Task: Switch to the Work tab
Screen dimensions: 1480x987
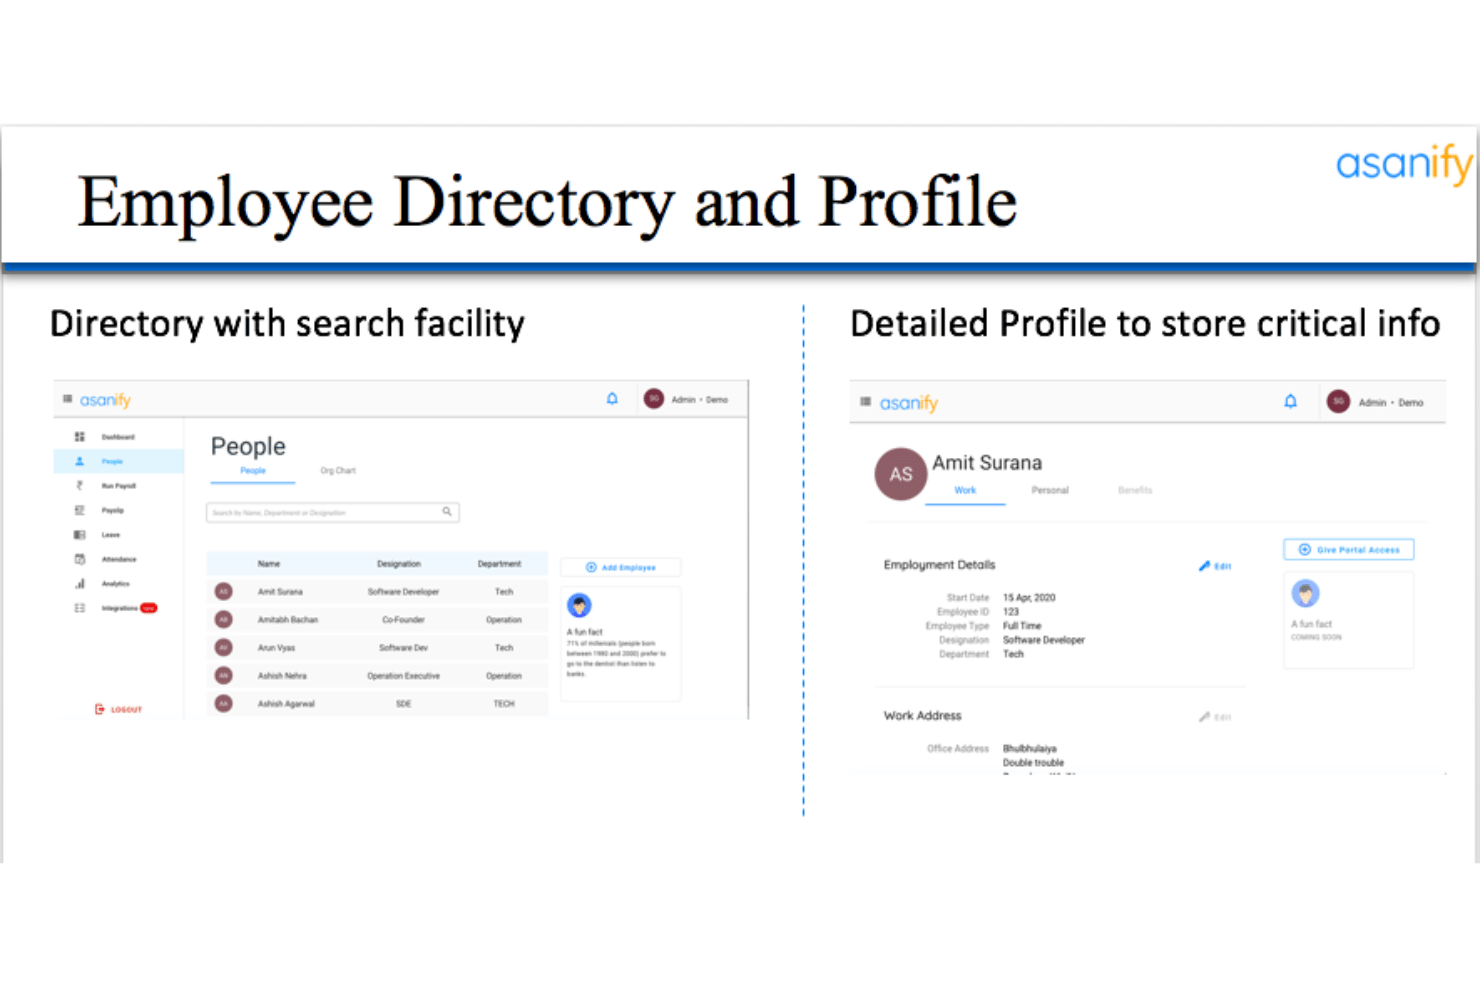Action: (x=965, y=491)
